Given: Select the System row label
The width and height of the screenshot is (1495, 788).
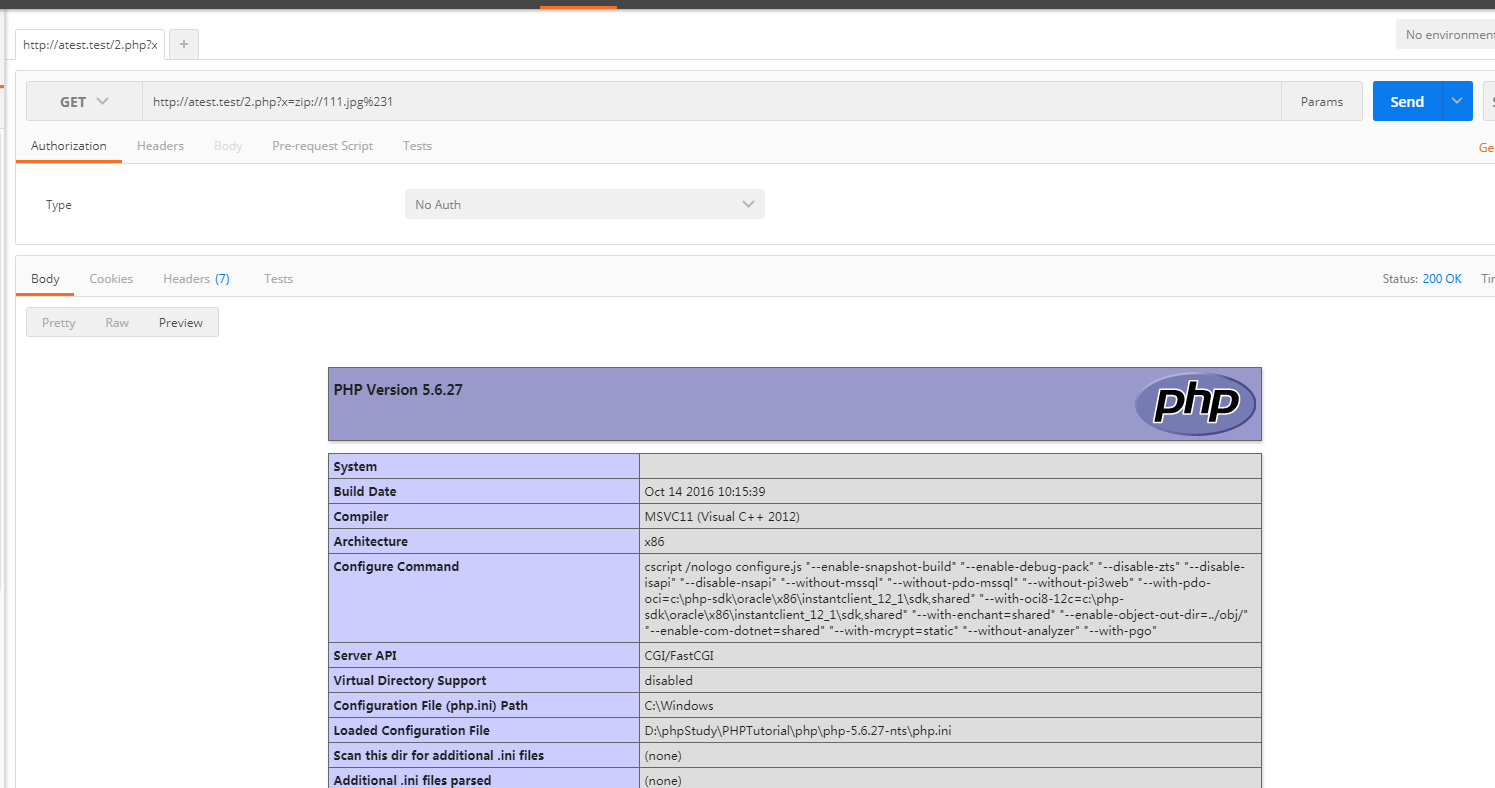Looking at the screenshot, I should click(x=356, y=467).
